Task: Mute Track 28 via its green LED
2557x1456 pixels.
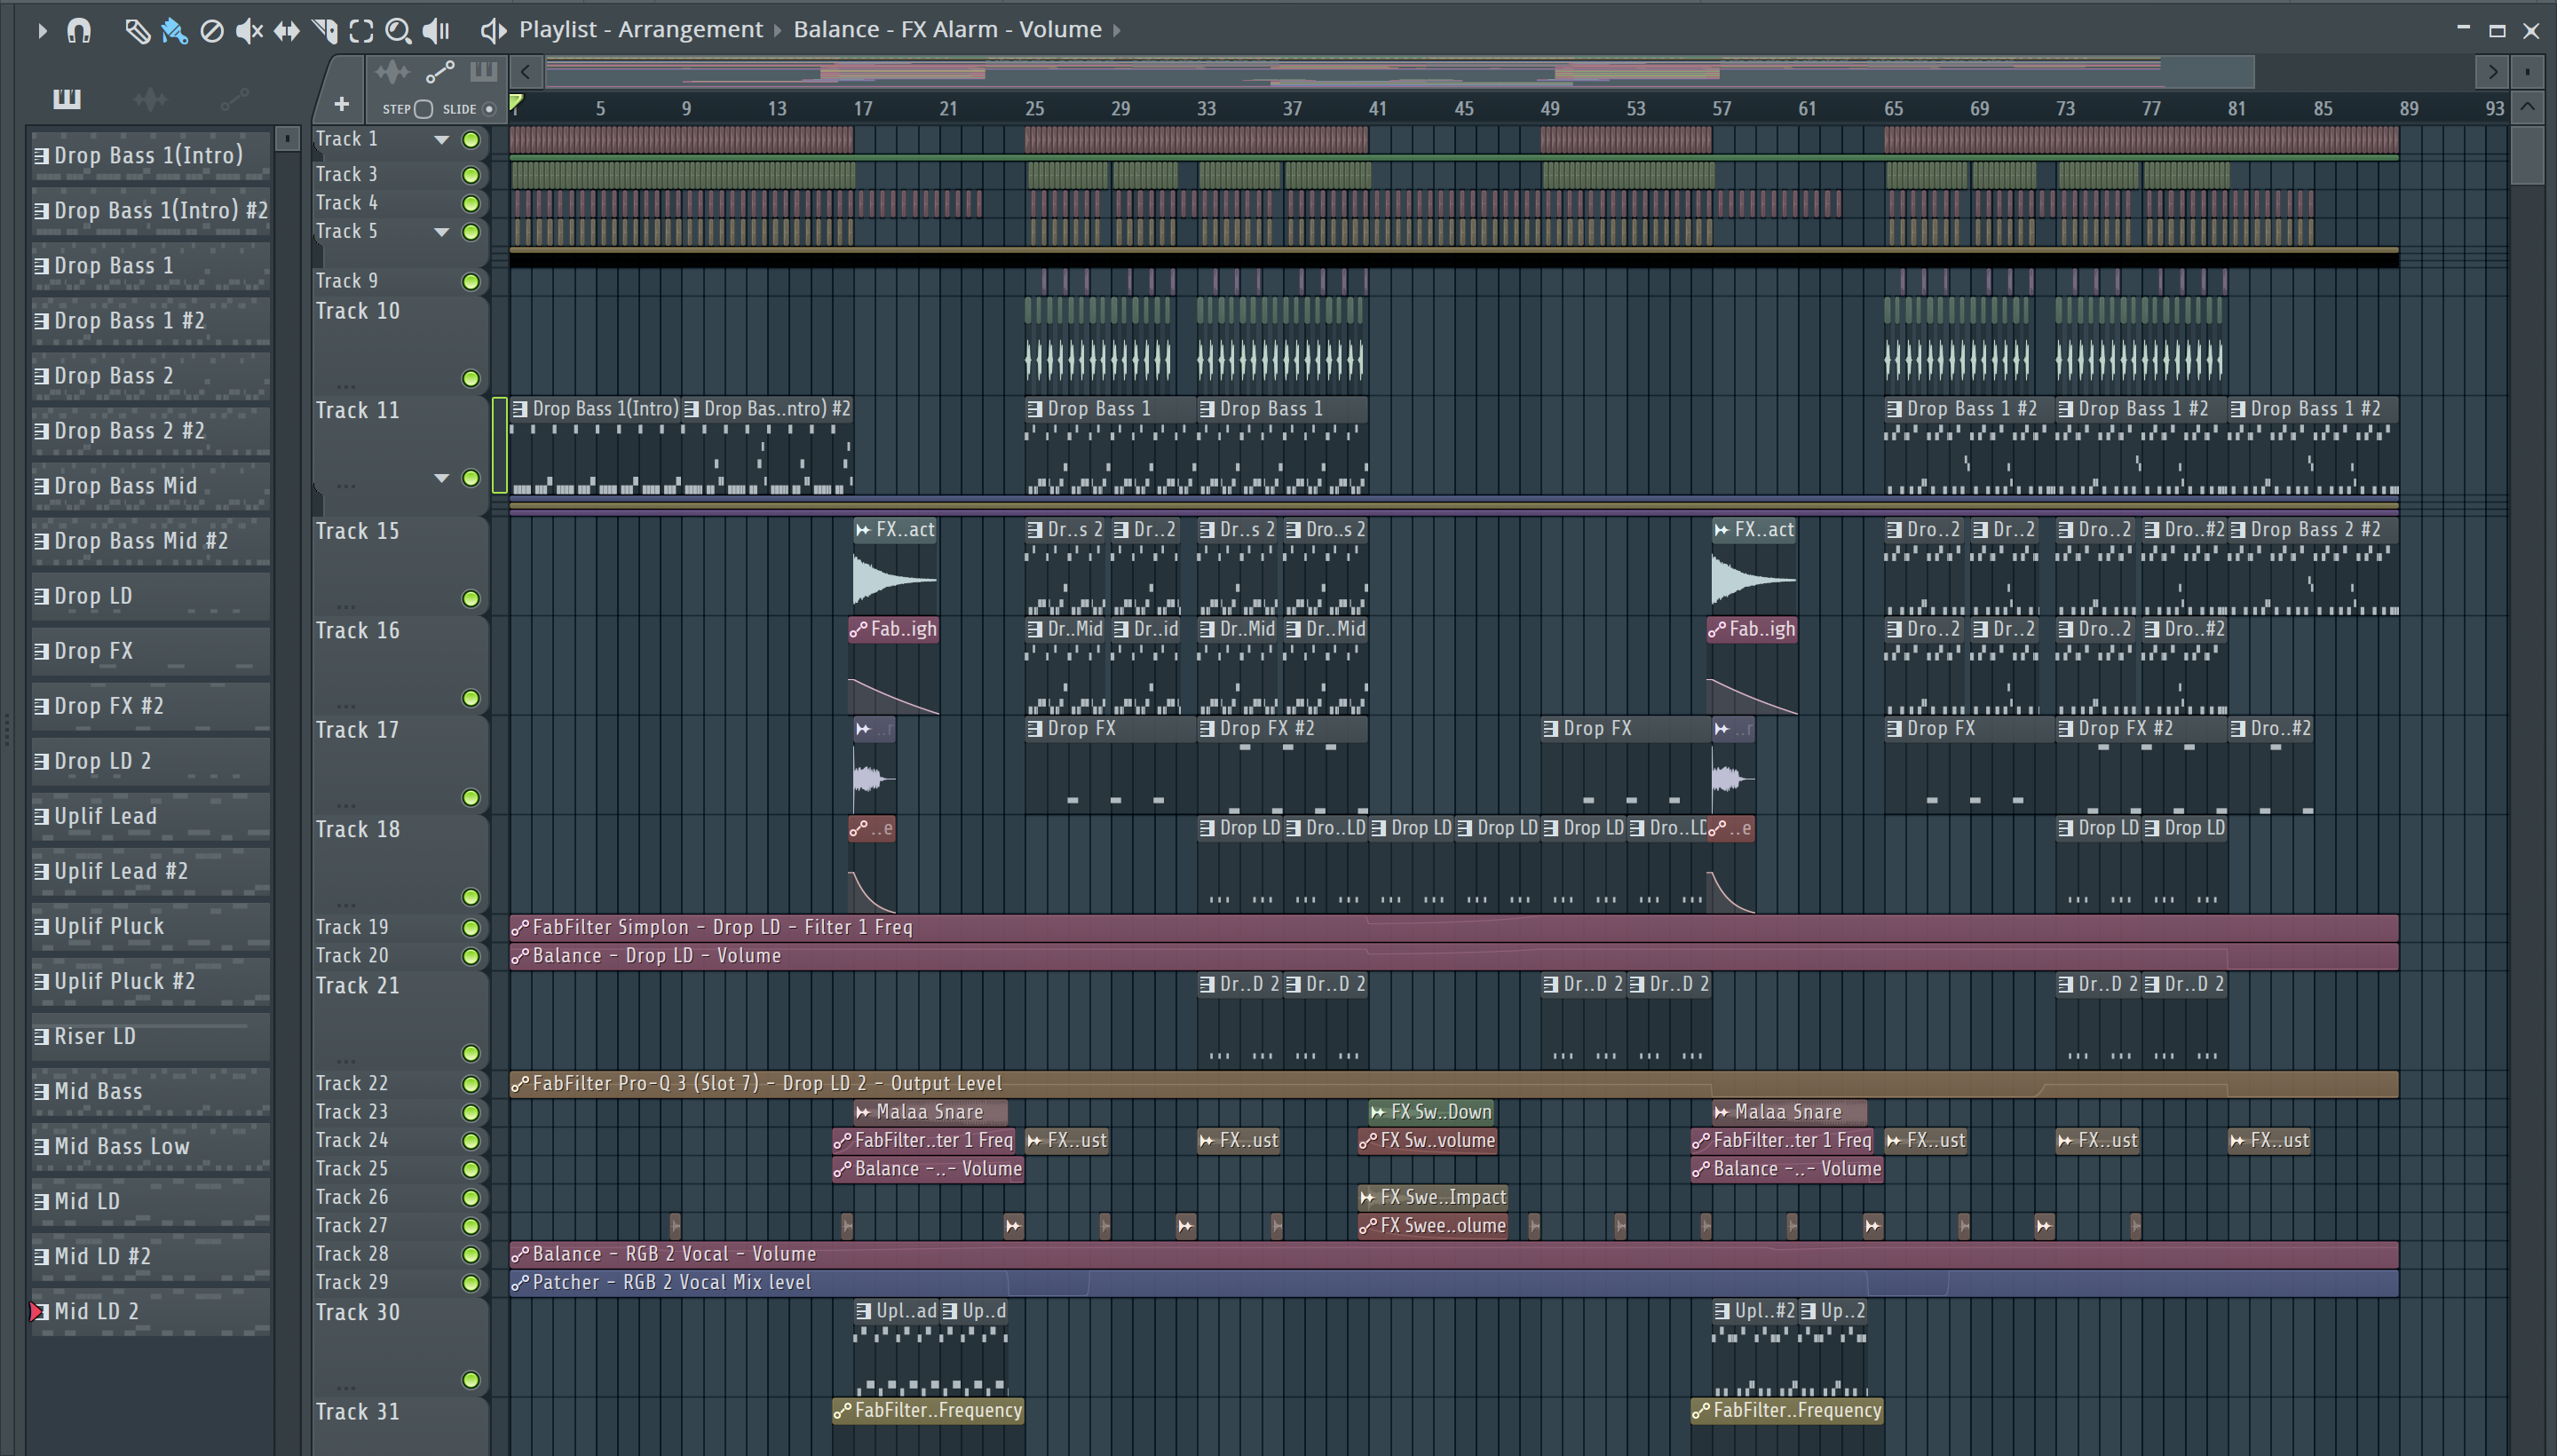Action: [470, 1255]
